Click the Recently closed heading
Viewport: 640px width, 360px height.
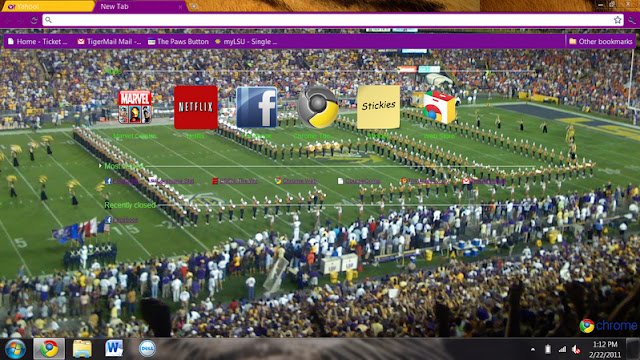coord(130,205)
